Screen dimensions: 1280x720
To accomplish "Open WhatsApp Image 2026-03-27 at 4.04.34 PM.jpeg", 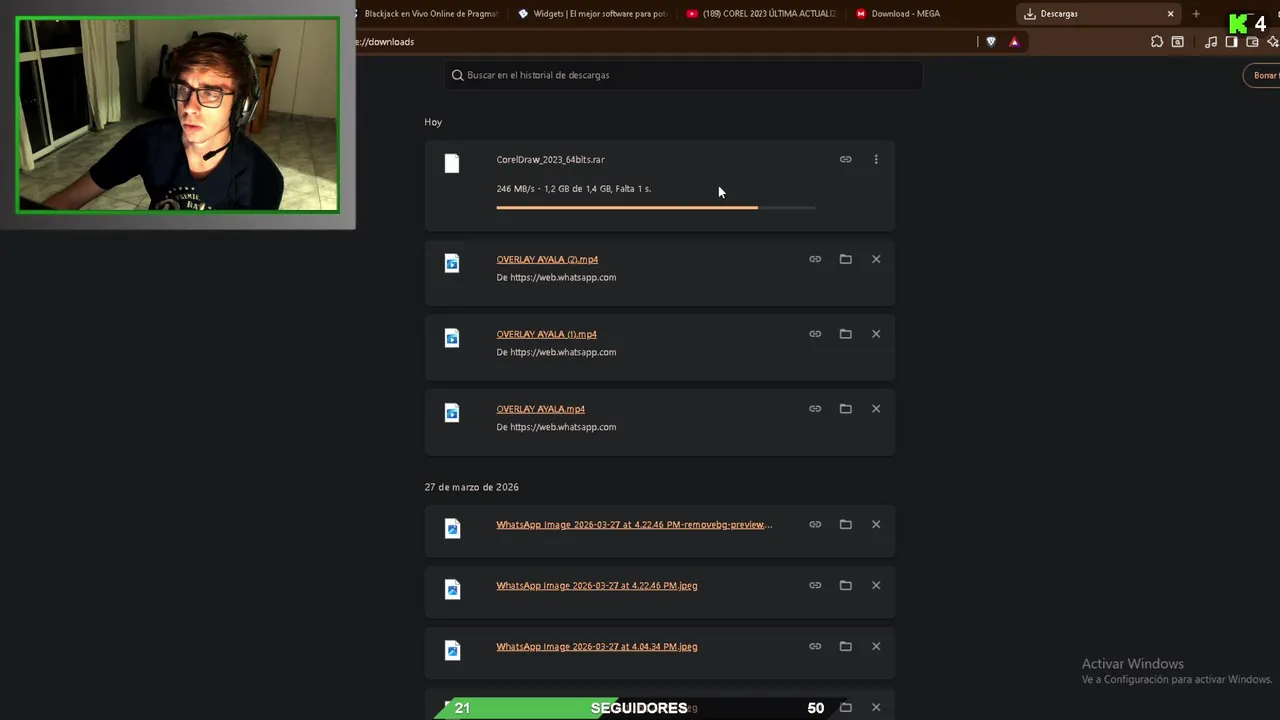I will pyautogui.click(x=597, y=646).
